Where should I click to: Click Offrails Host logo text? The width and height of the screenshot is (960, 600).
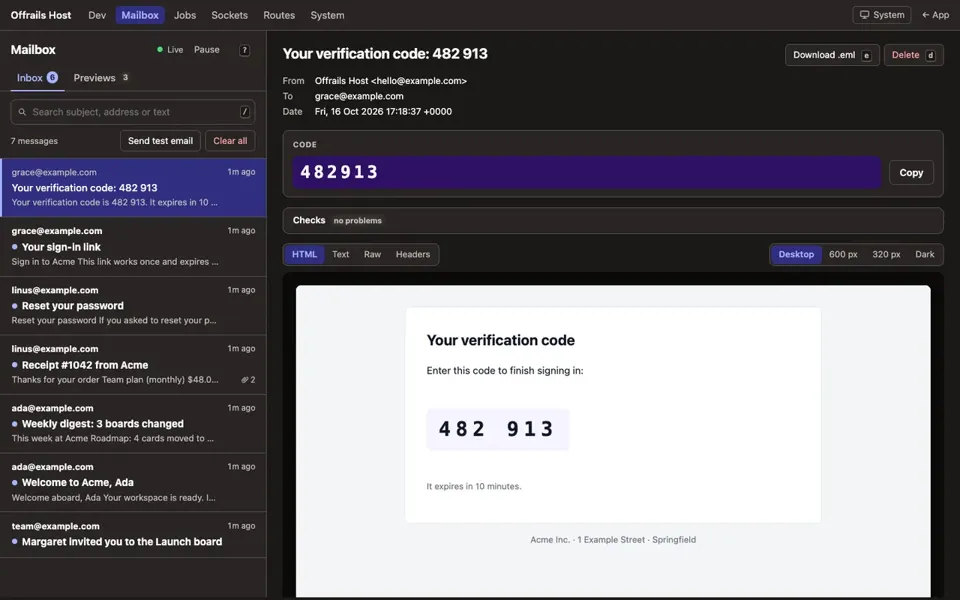tap(41, 15)
